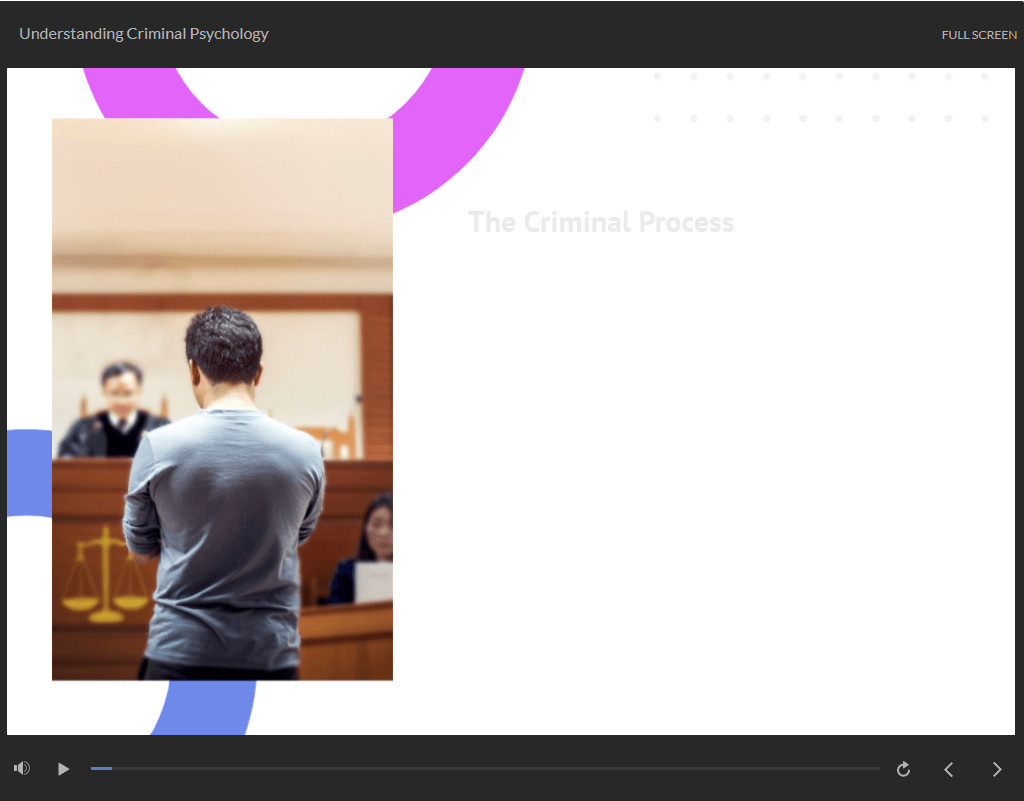The height and width of the screenshot is (801, 1024).
Task: Mute the audio with the speaker icon
Action: point(22,769)
